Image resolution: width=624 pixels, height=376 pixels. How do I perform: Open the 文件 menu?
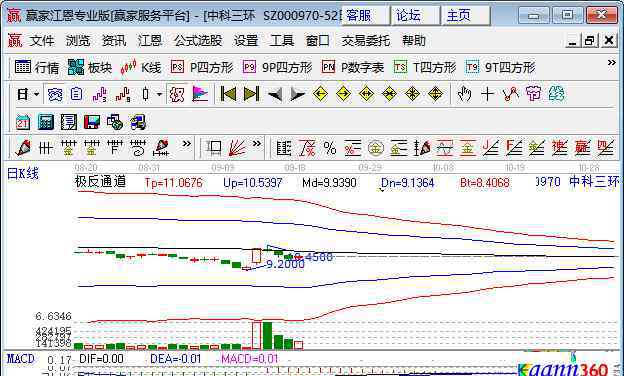(42, 41)
